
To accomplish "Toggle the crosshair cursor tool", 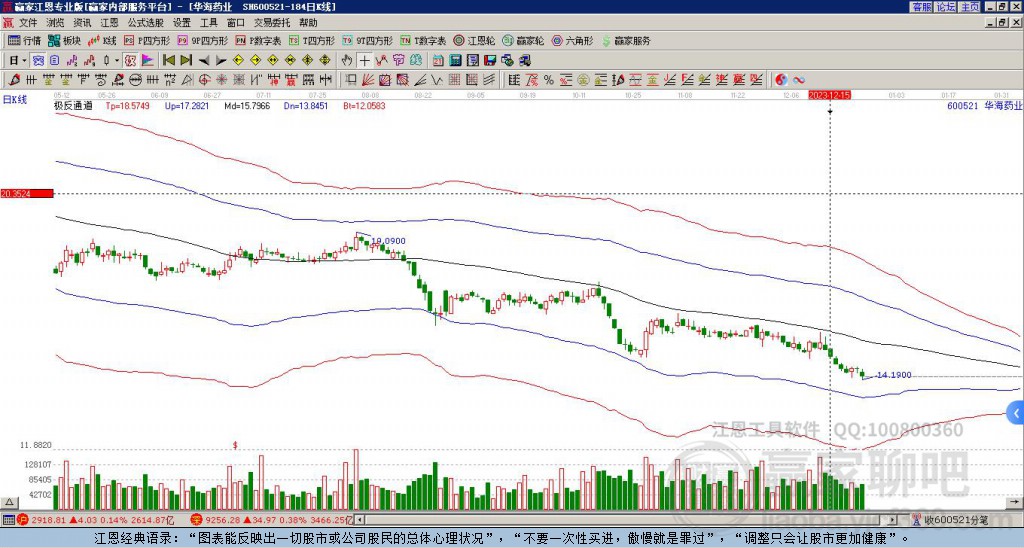I will pyautogui.click(x=364, y=61).
